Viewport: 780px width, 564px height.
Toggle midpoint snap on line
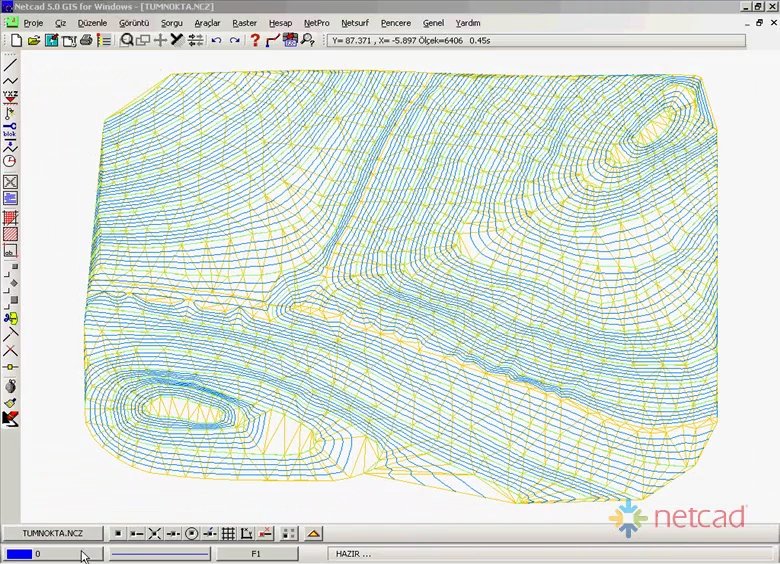point(173,534)
